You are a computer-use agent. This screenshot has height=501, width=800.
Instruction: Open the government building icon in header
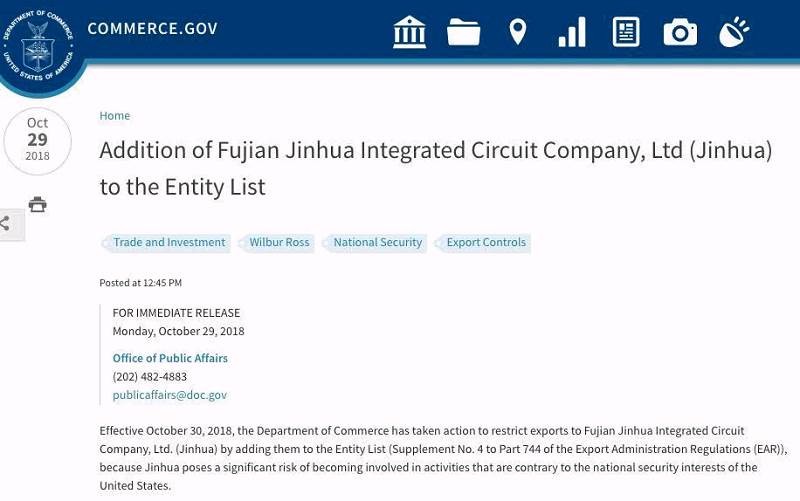click(410, 32)
